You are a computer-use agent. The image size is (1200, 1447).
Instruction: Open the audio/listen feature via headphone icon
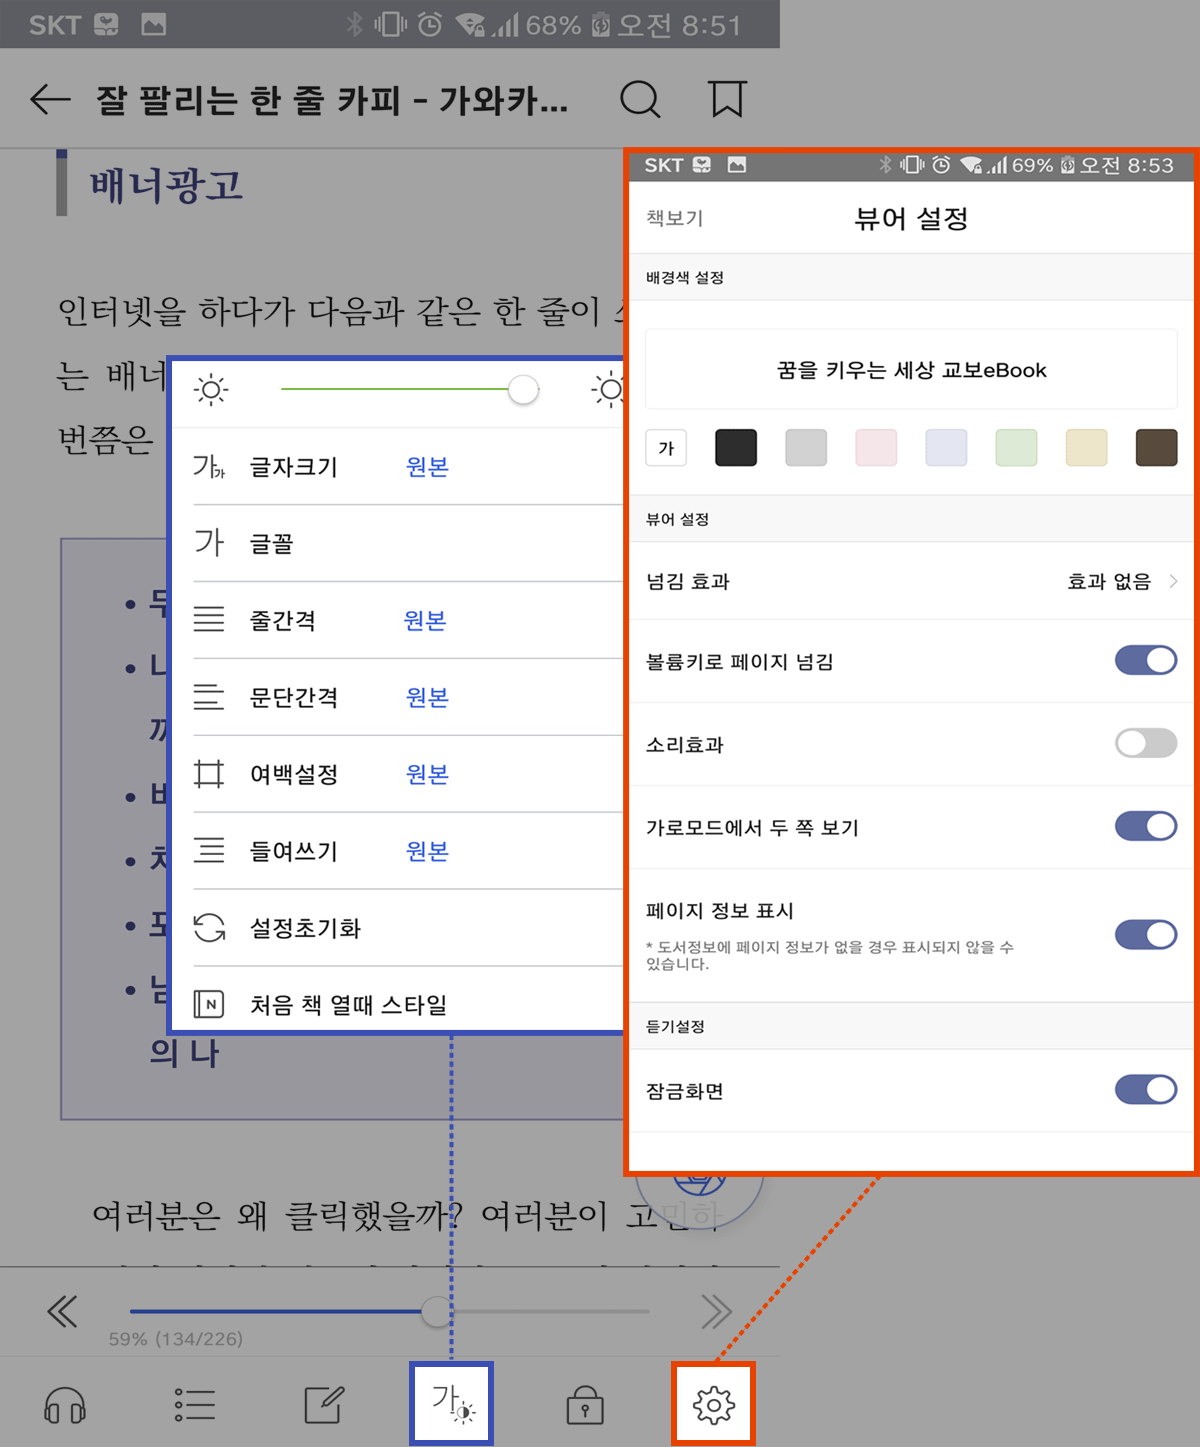63,1404
